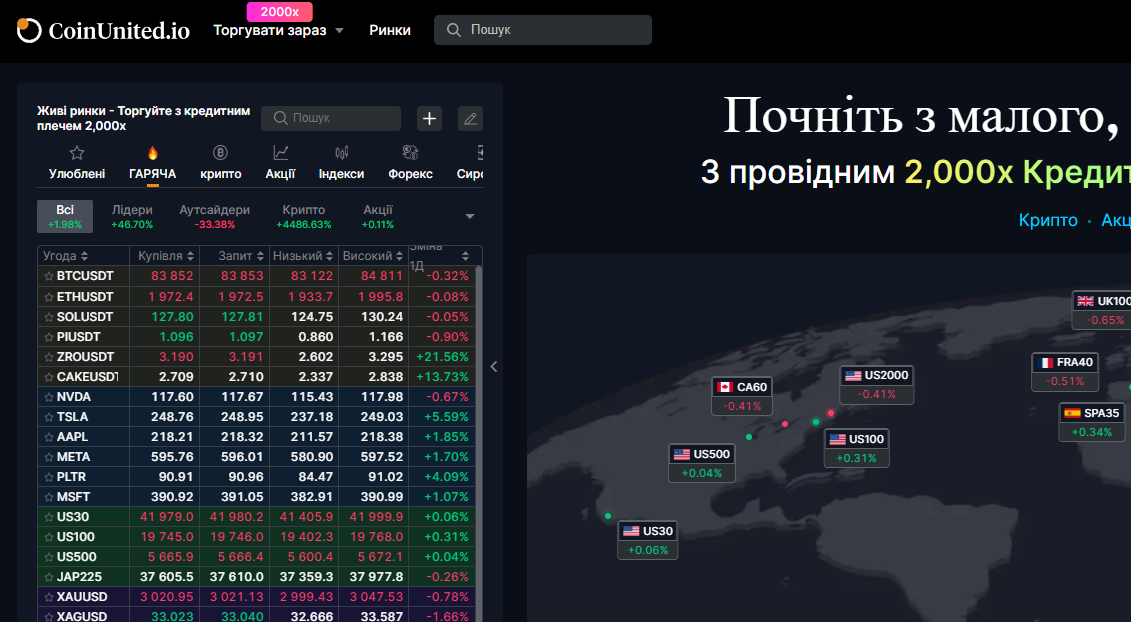Select the ГАРЯЧА flame tab
Screen dimensions: 1131x622
tap(152, 163)
